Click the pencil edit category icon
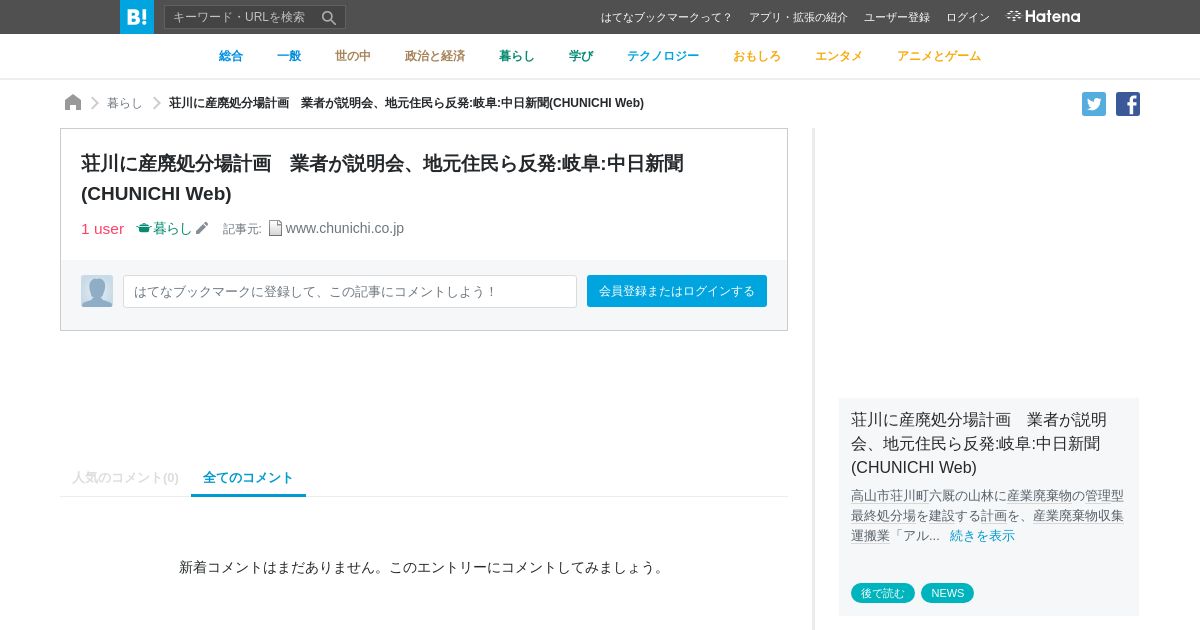This screenshot has height=630, width=1200. (202, 228)
